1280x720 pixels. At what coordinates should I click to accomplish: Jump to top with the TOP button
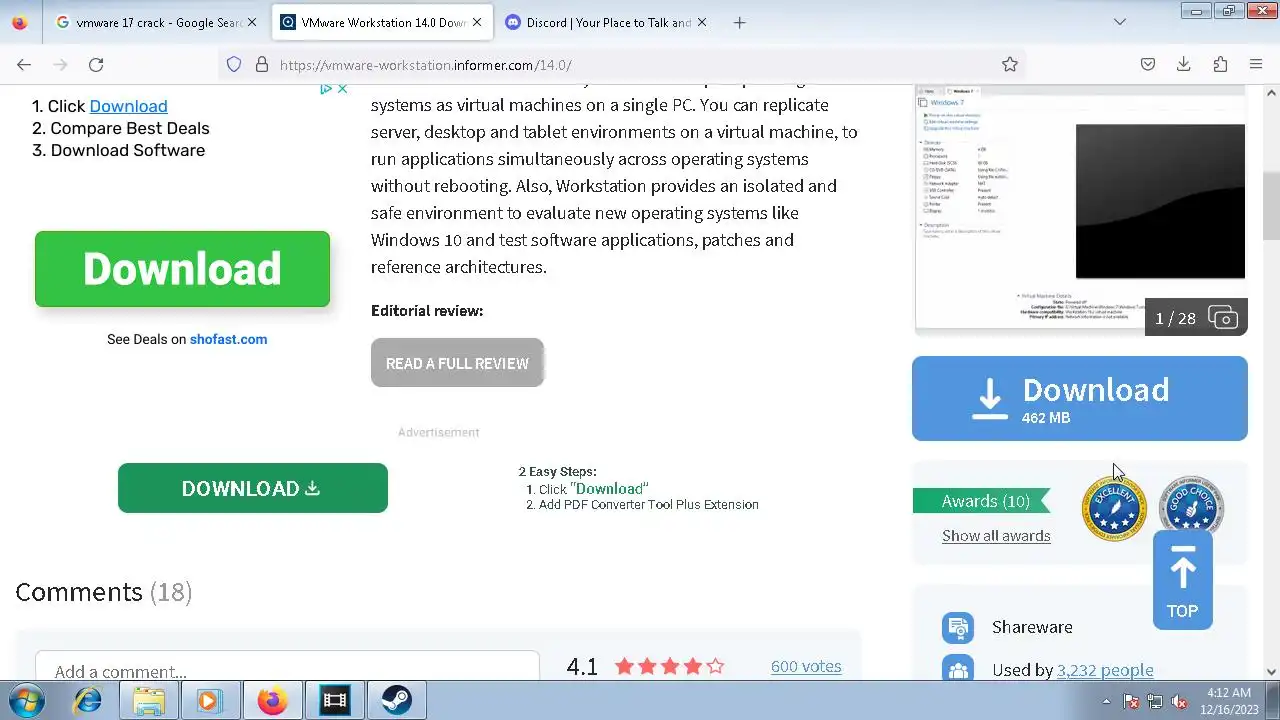pyautogui.click(x=1182, y=580)
